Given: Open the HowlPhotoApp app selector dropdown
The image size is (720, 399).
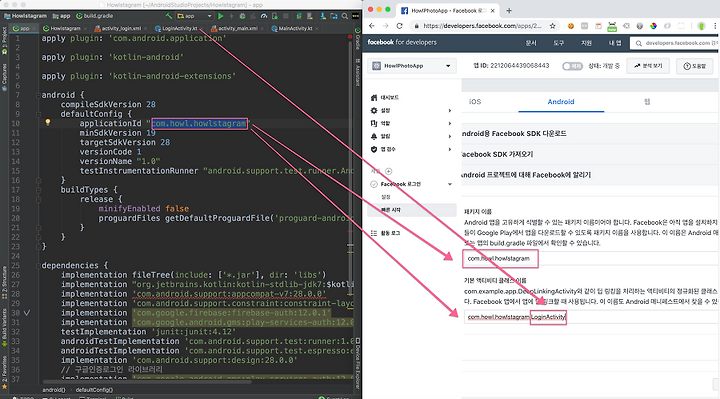Looking at the screenshot, I should pyautogui.click(x=412, y=66).
